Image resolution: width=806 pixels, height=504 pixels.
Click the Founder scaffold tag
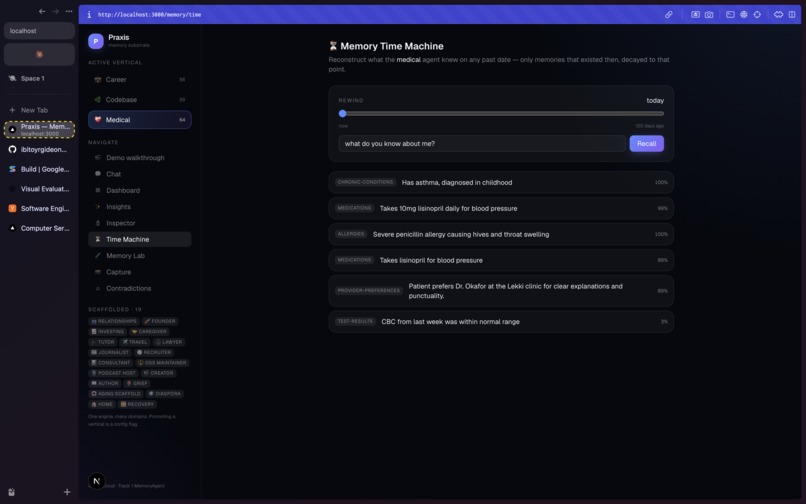tap(160, 321)
